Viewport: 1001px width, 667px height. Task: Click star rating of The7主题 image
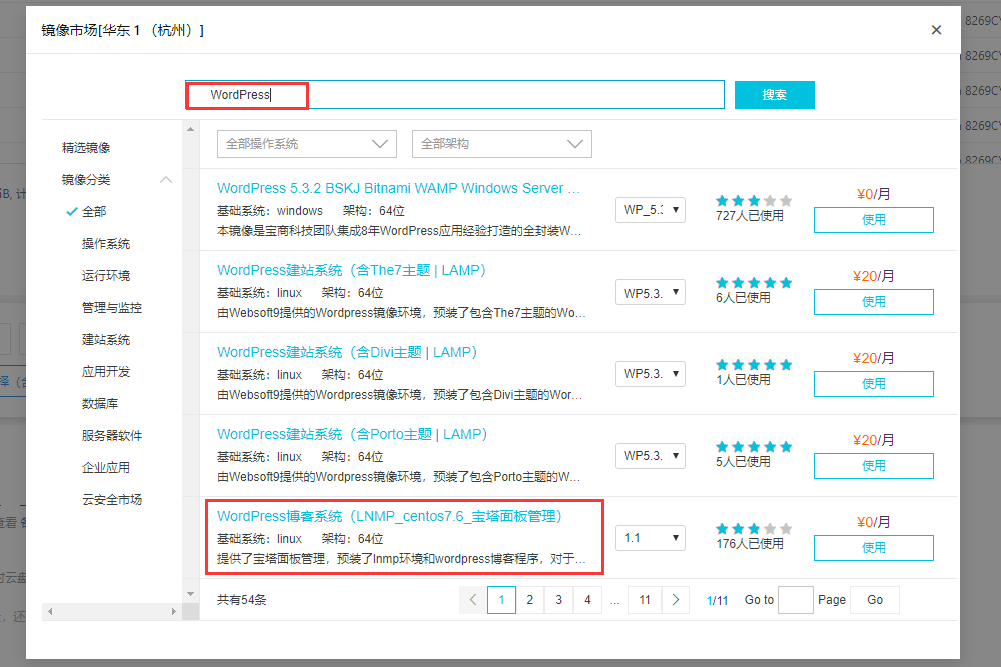[754, 283]
